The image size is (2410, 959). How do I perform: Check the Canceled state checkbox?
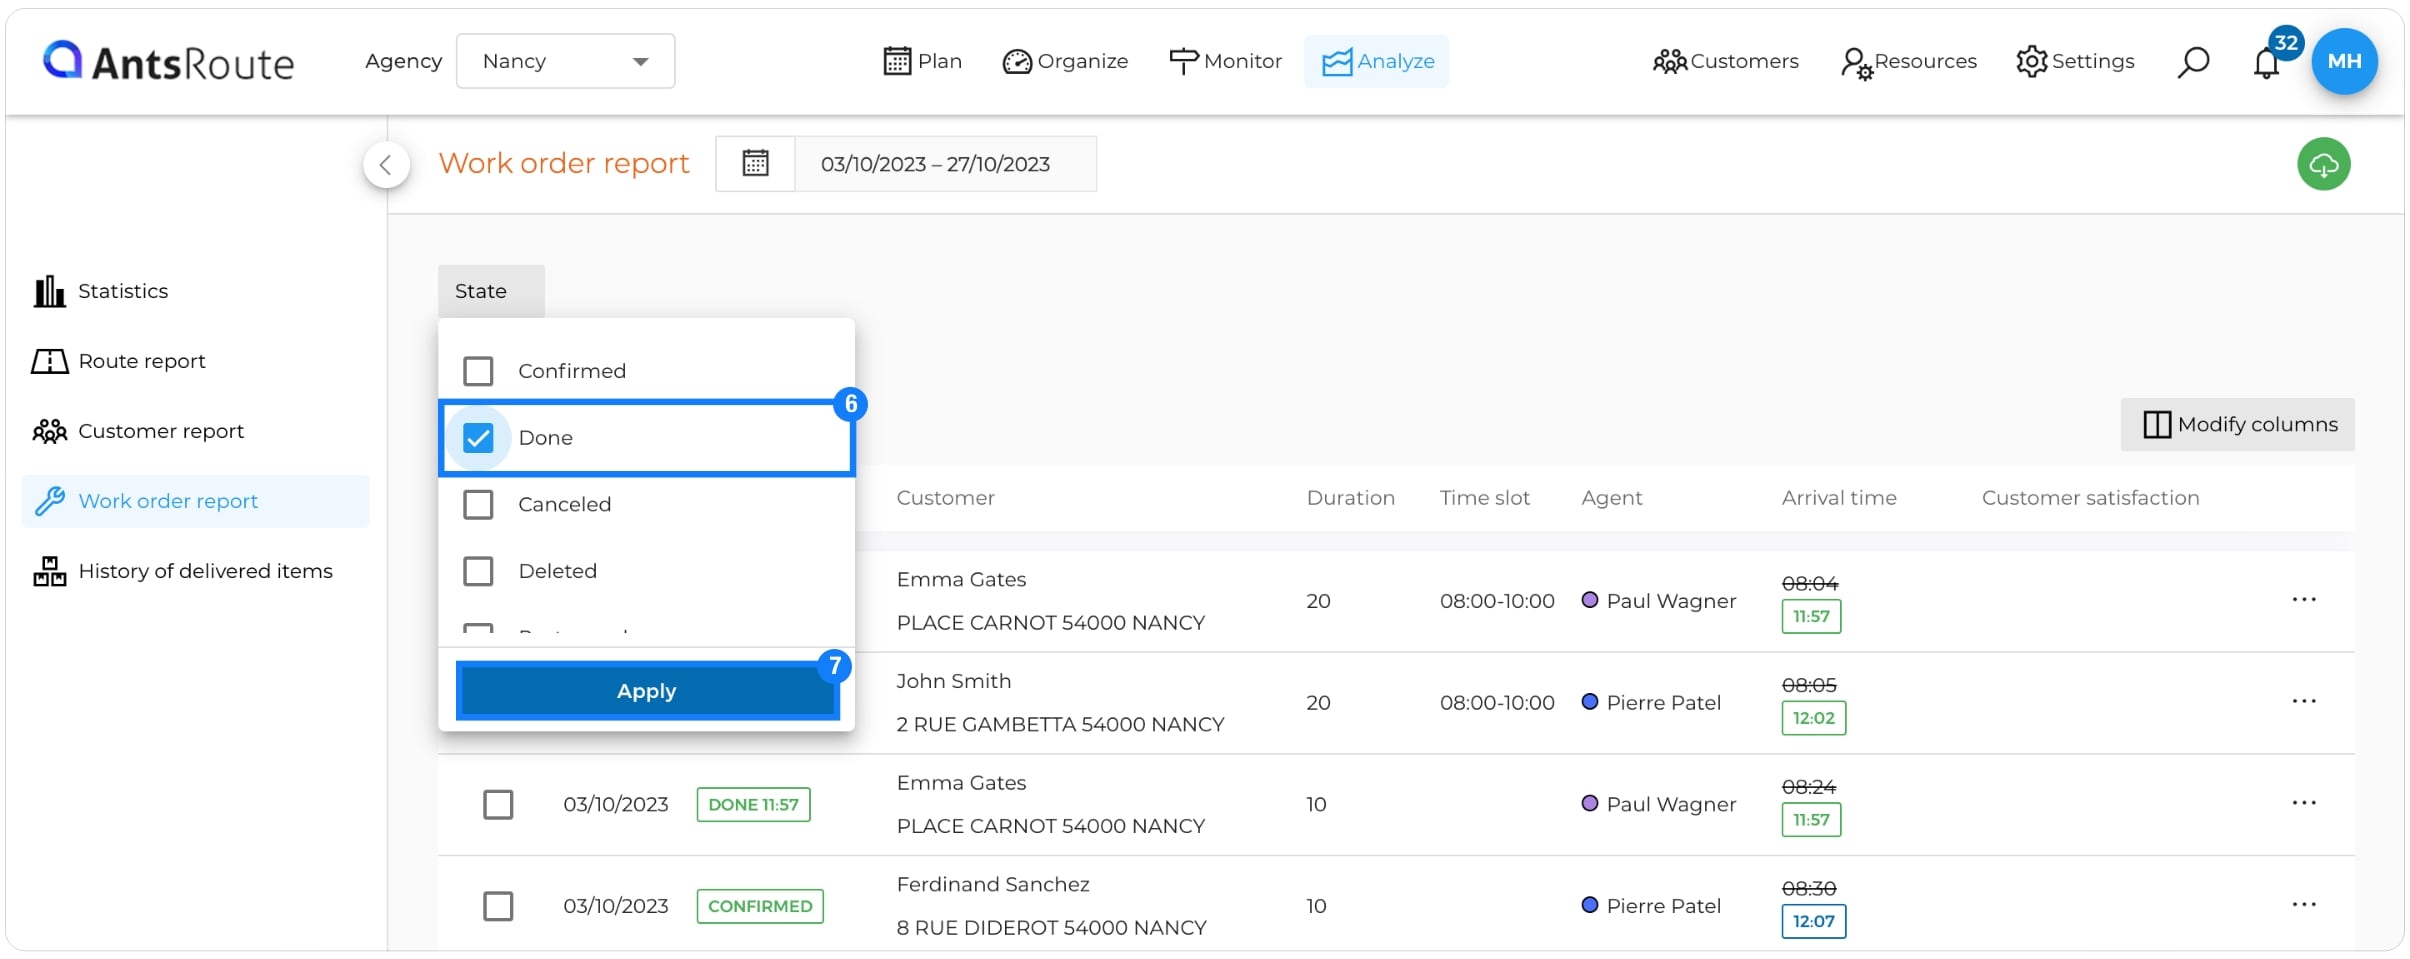tap(478, 504)
